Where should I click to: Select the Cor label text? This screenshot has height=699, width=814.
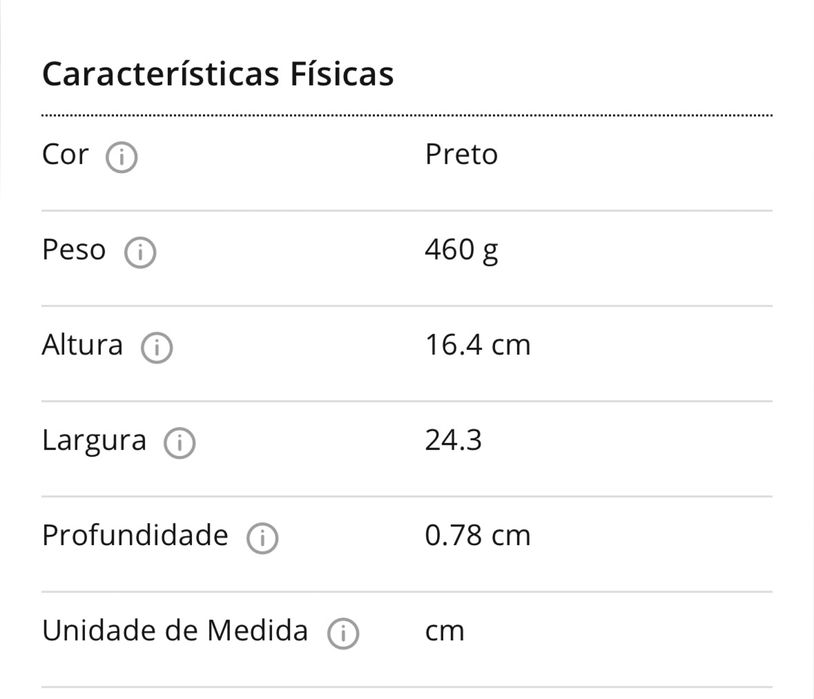click(x=65, y=155)
